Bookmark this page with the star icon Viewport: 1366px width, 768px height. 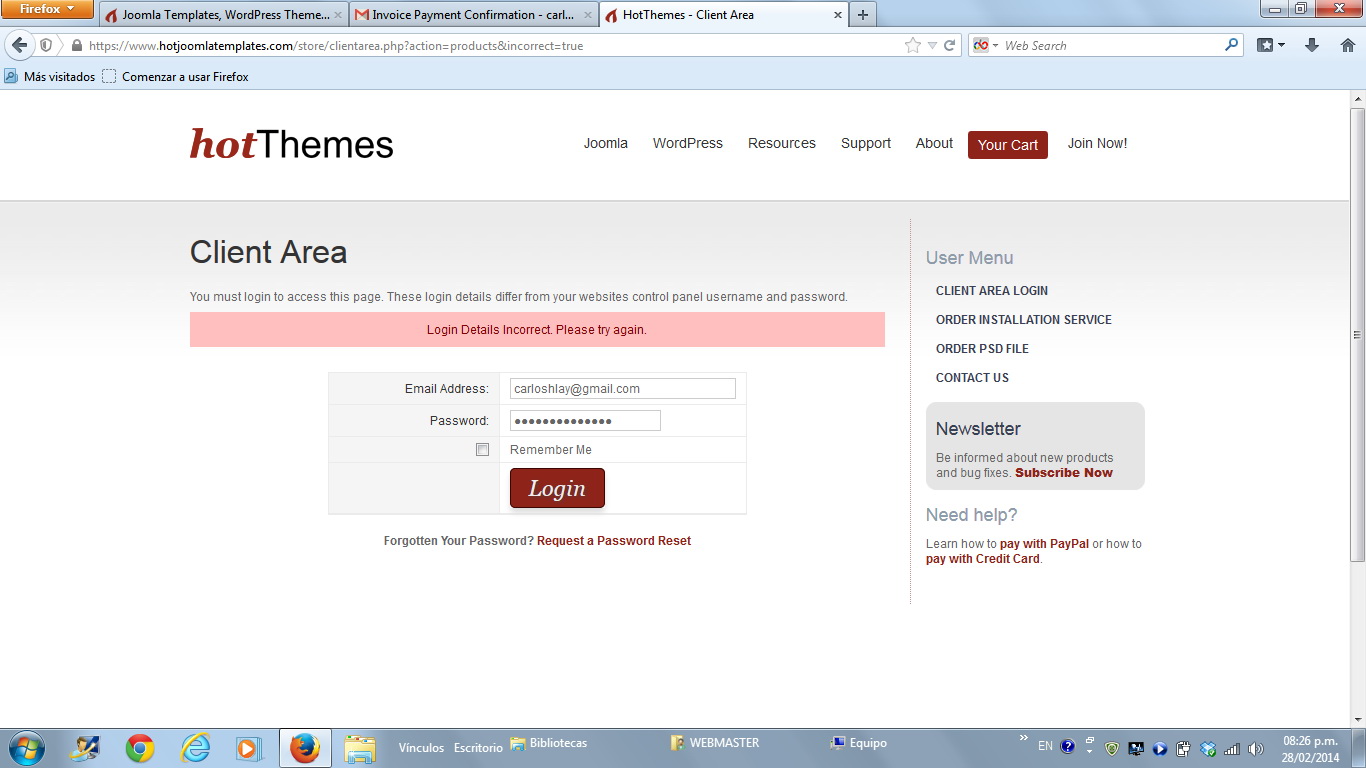point(912,45)
